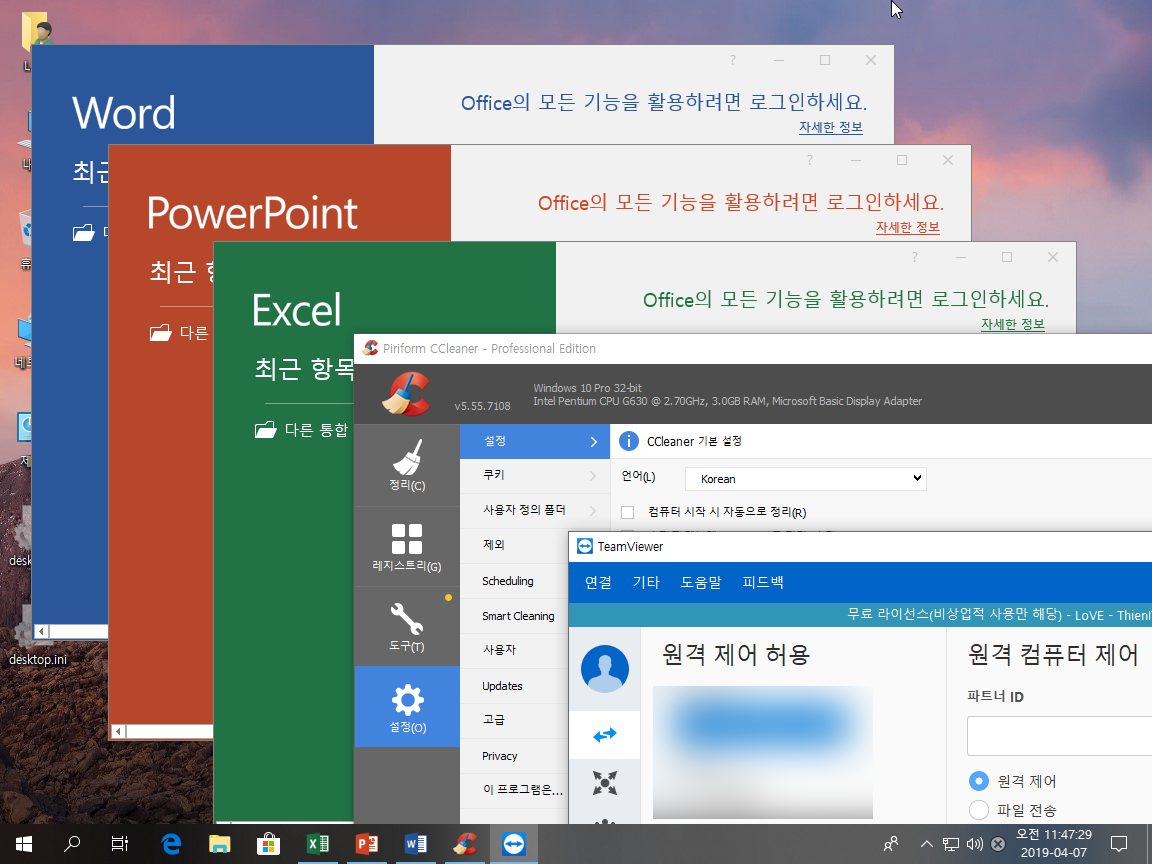This screenshot has width=1152, height=864.
Task: Open TeamViewer 도움말 menu
Action: pos(701,583)
